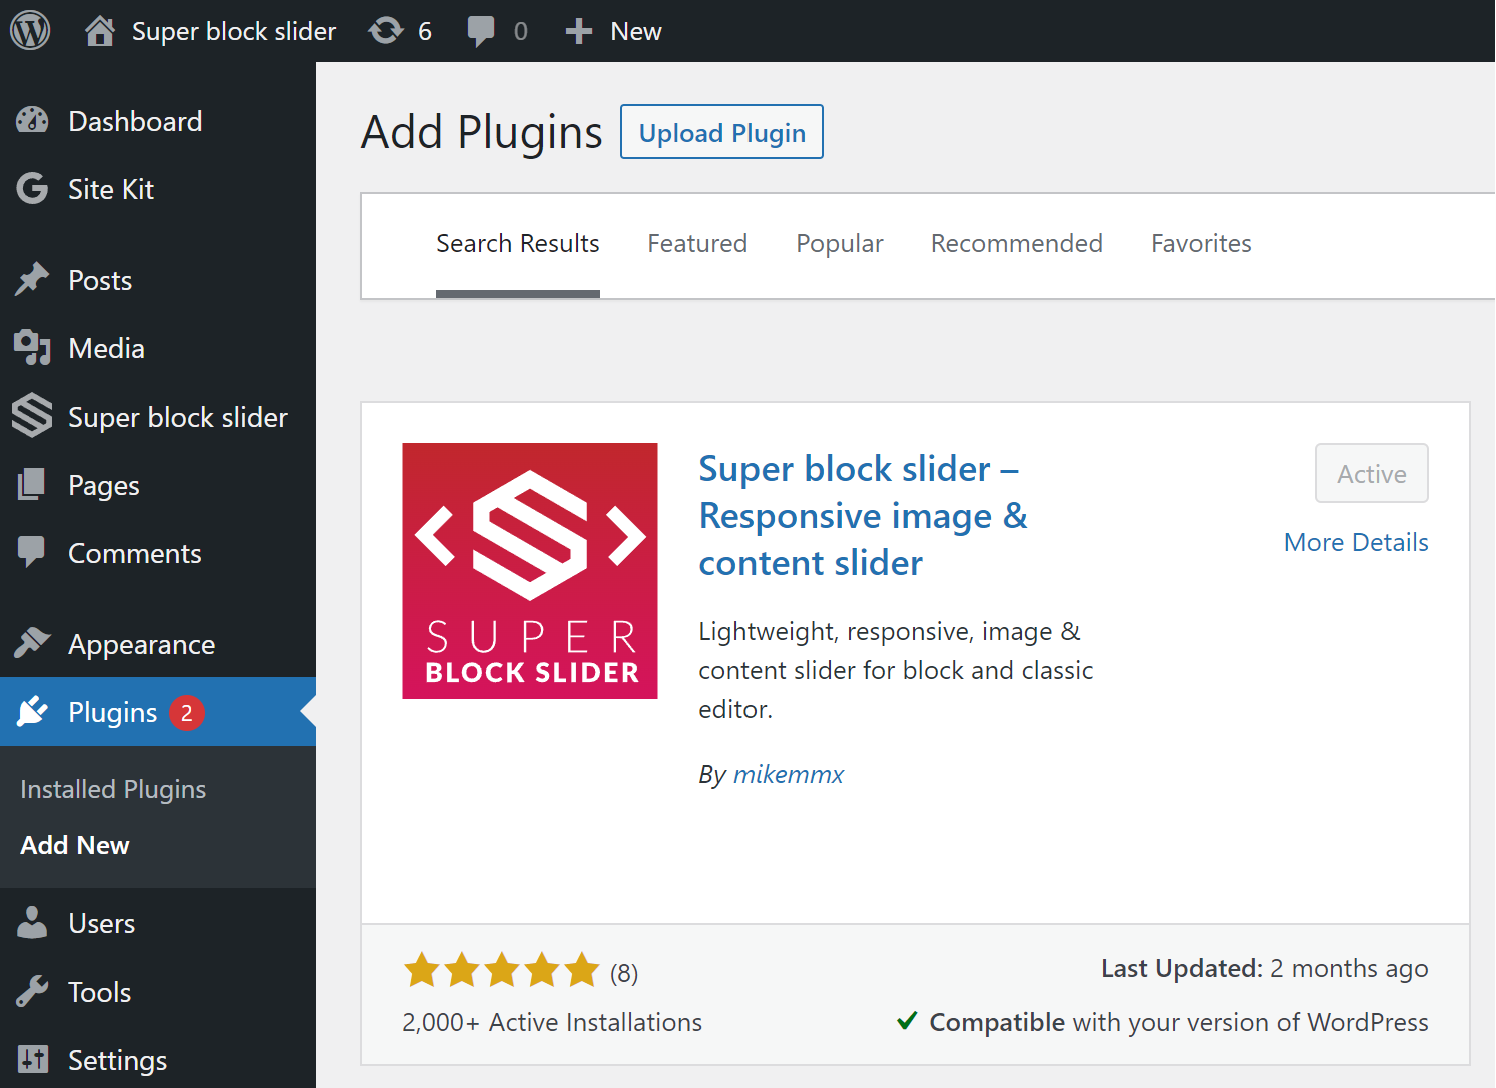This screenshot has width=1496, height=1088.
Task: Click the Tools wrench icon
Action: pyautogui.click(x=33, y=991)
